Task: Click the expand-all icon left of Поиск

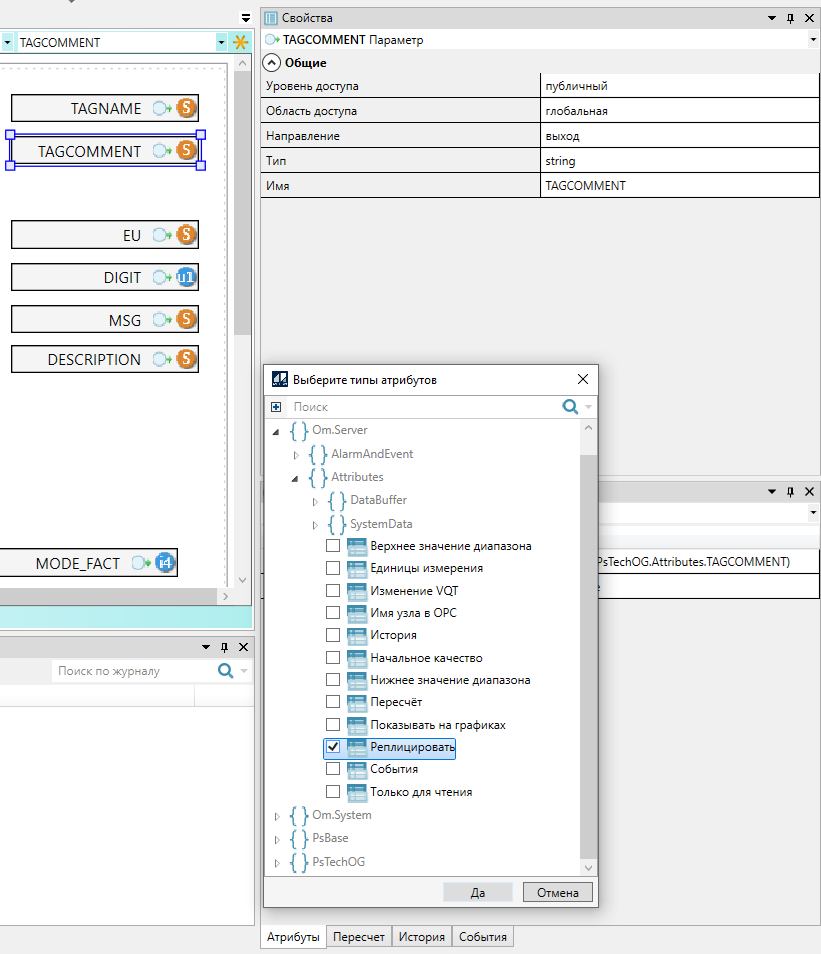Action: pos(276,407)
